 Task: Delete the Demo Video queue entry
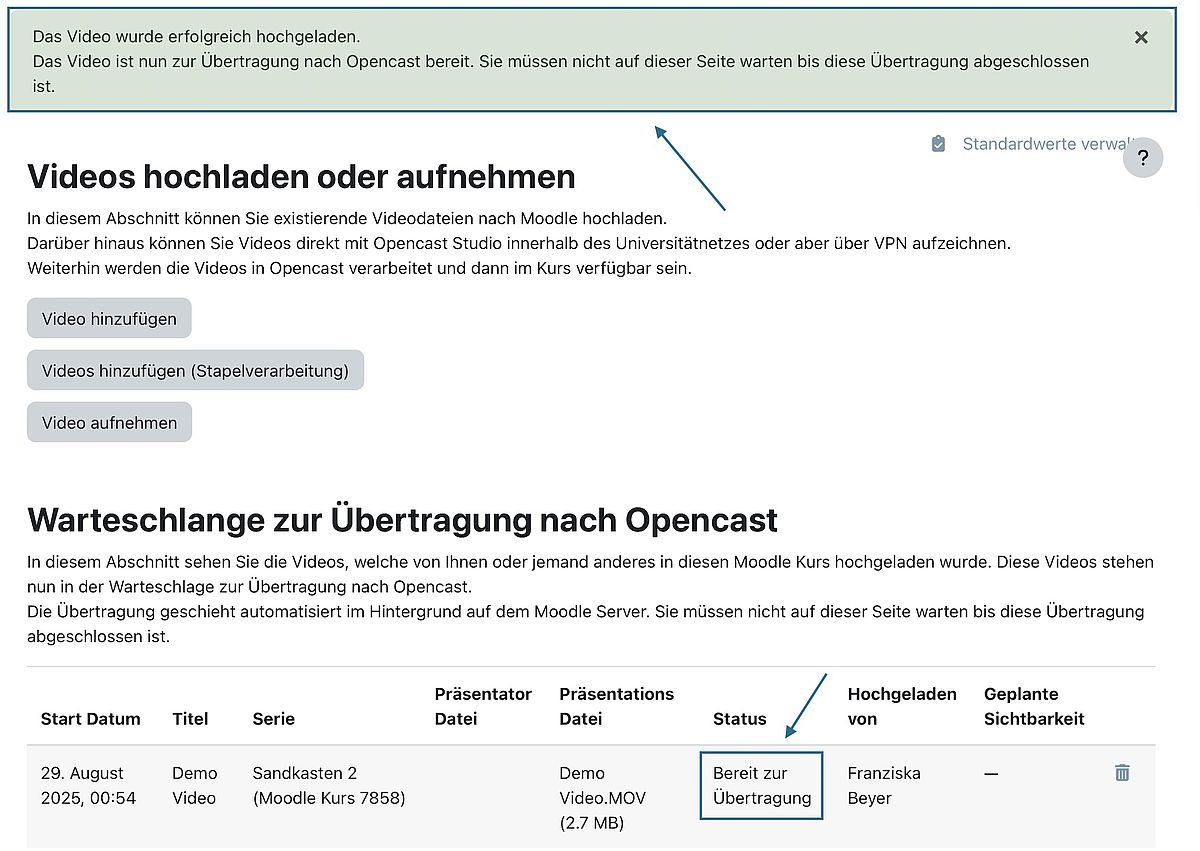[1122, 773]
